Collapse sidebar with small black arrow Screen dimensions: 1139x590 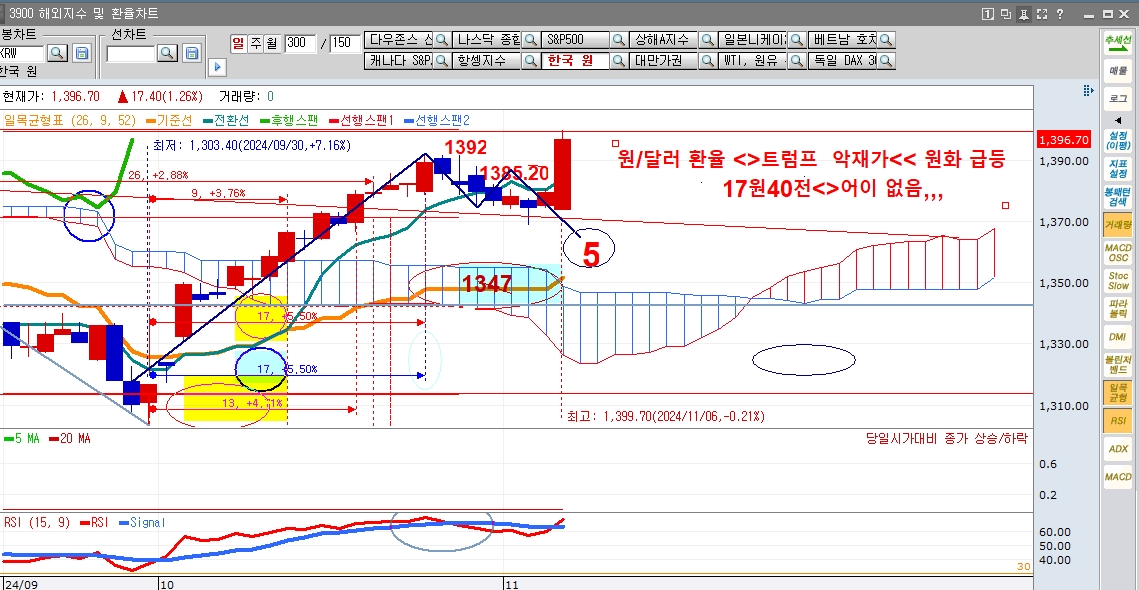1118,121
